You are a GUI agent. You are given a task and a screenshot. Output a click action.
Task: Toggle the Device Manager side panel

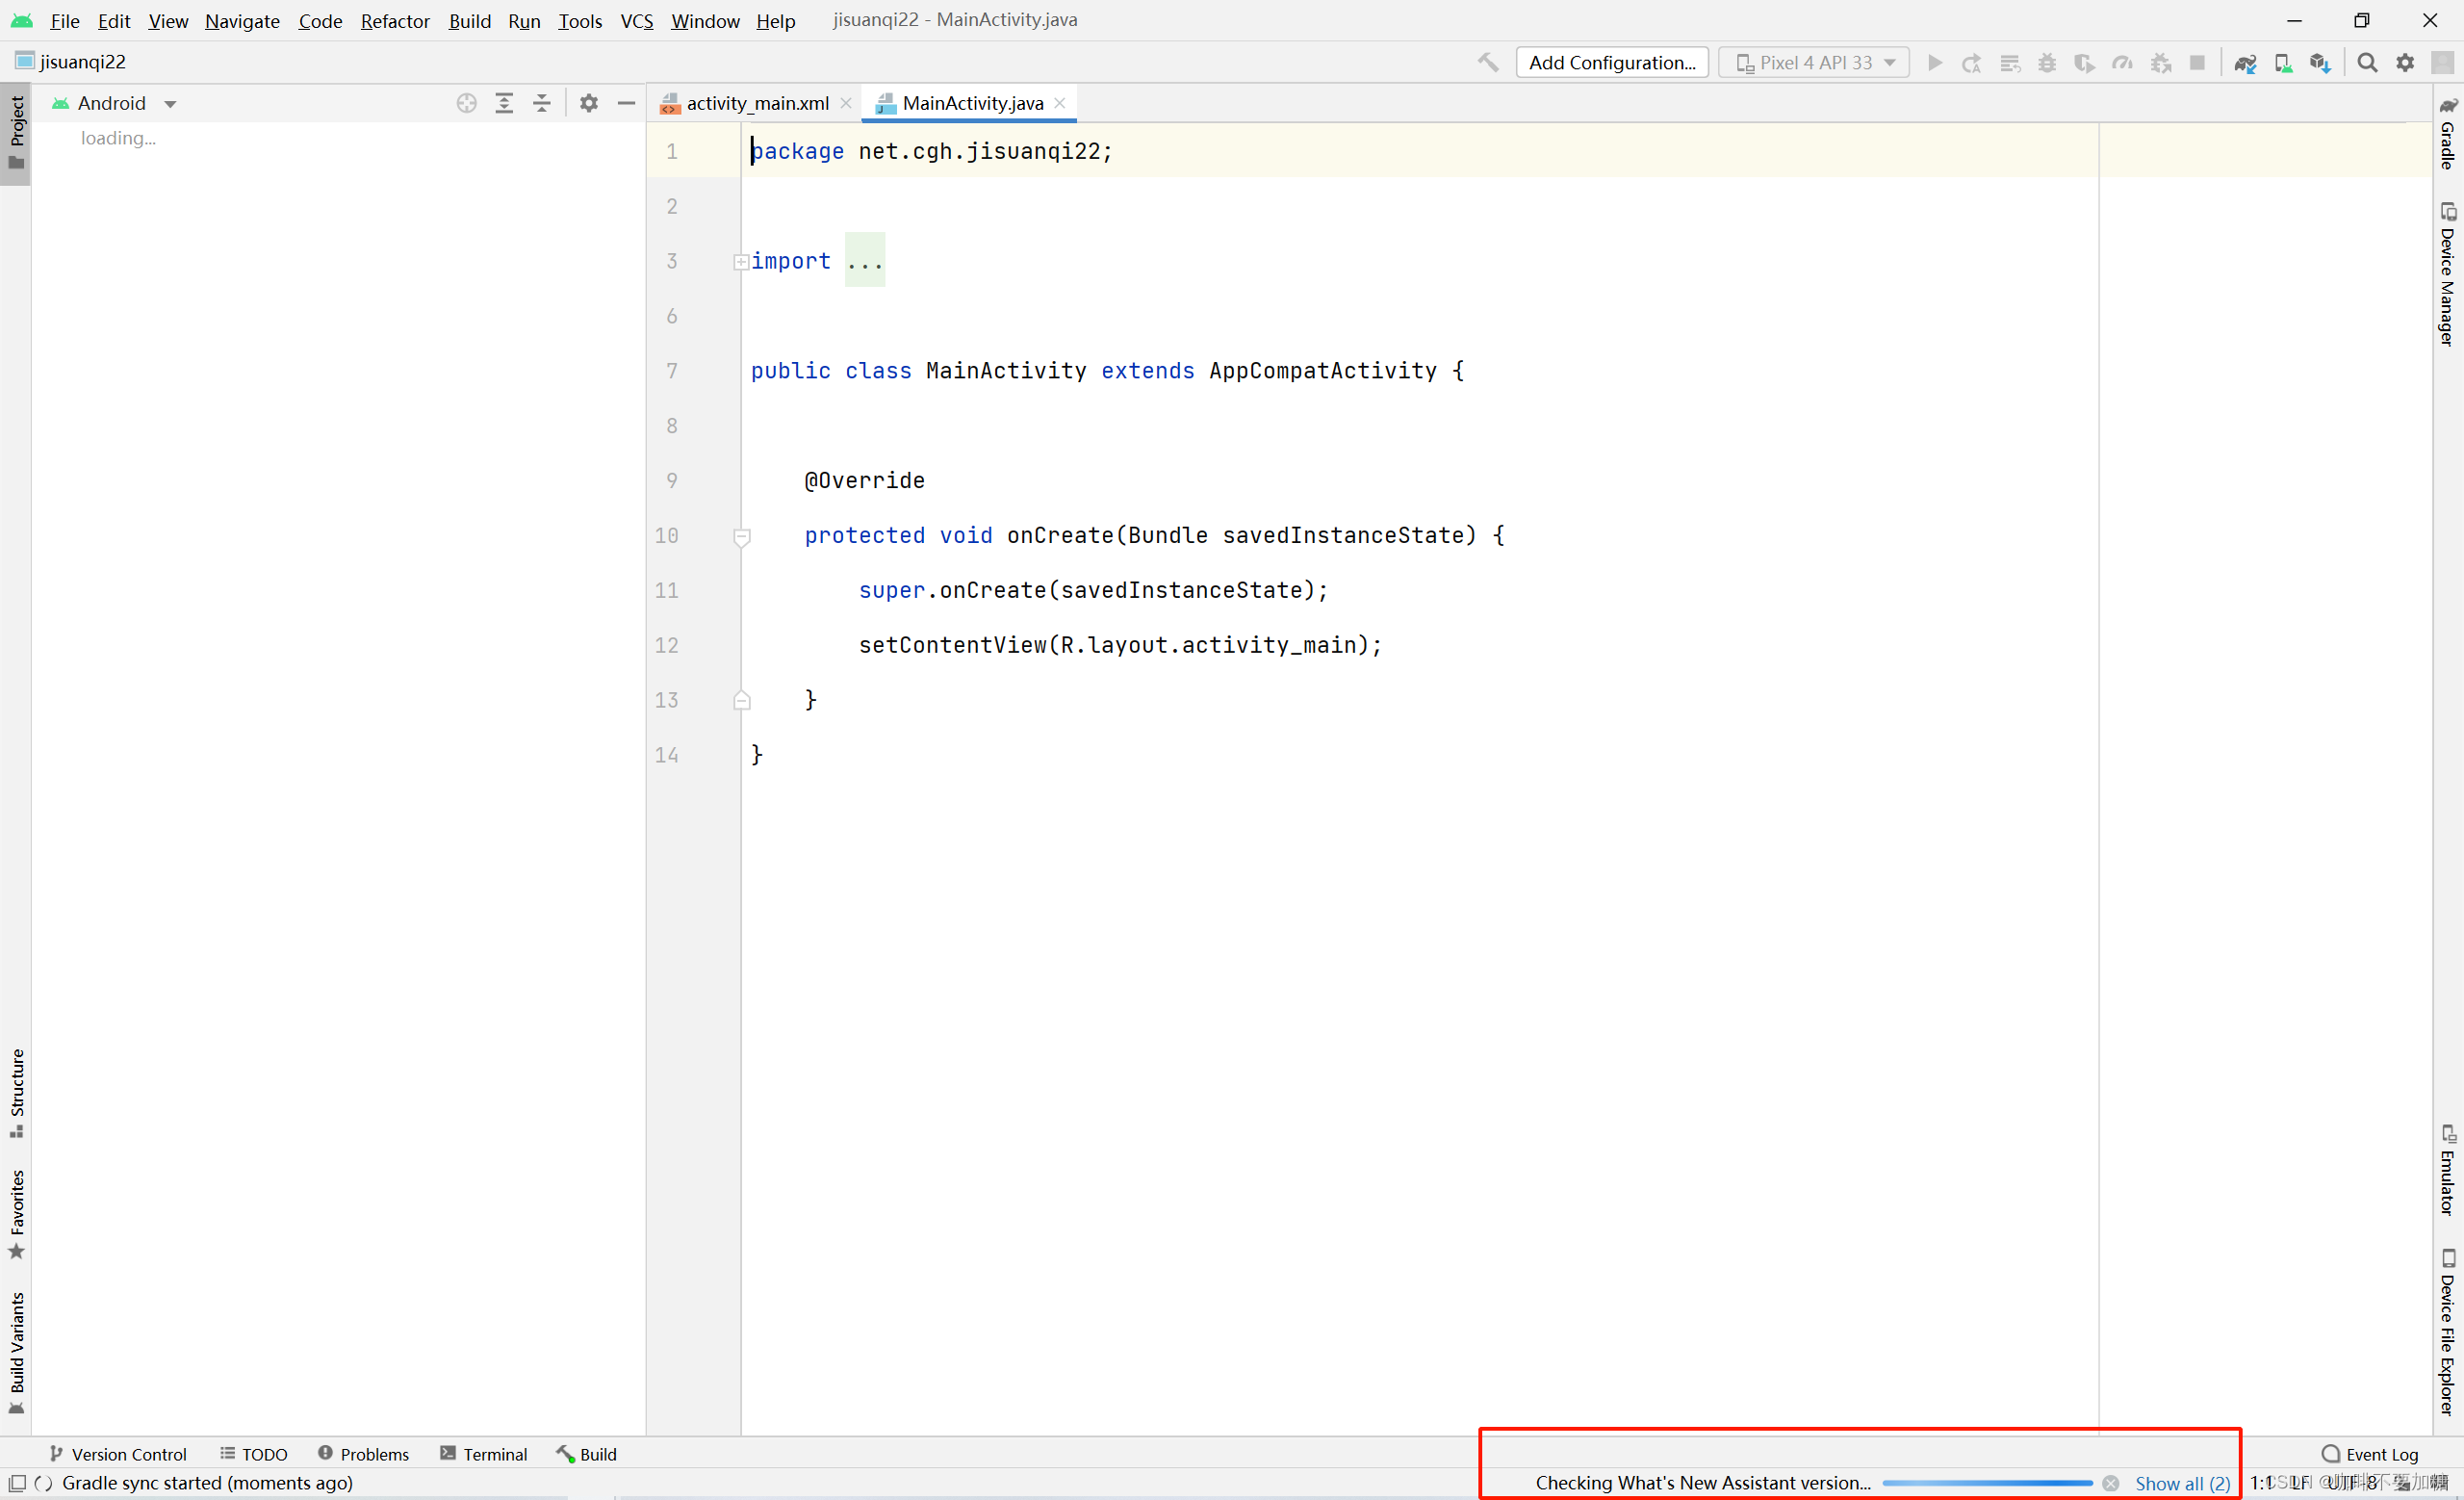coord(2447,274)
